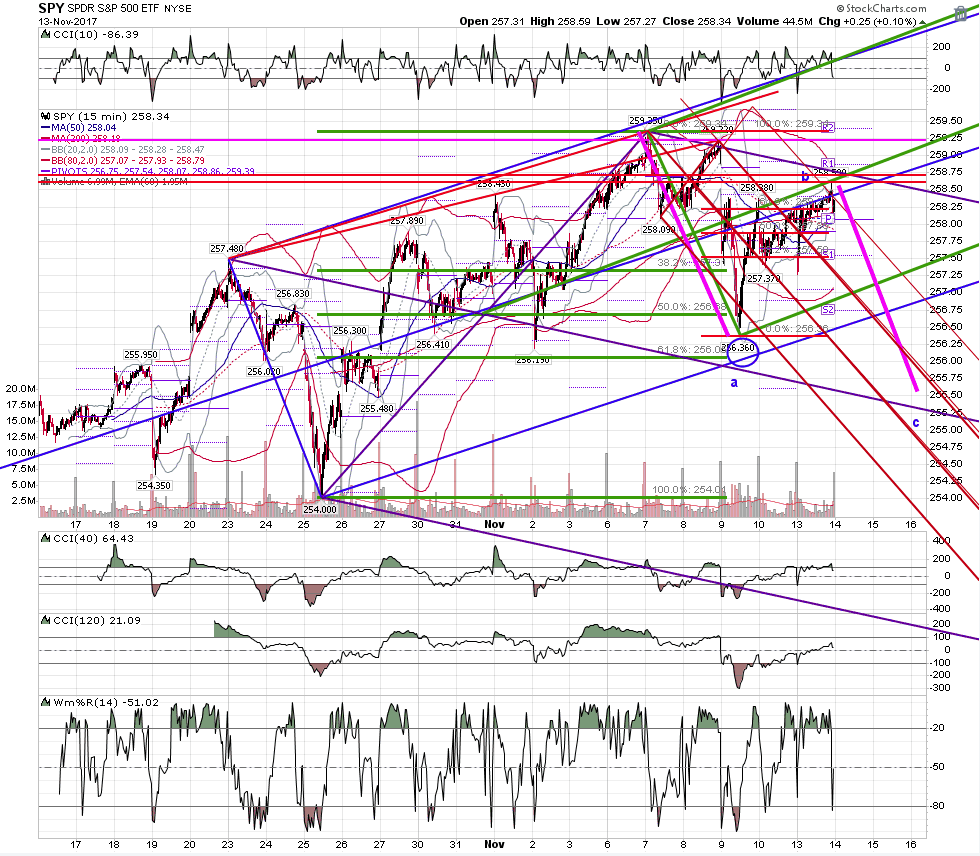
Task: Click the SPY ticker symbol in the header
Action: point(51,8)
